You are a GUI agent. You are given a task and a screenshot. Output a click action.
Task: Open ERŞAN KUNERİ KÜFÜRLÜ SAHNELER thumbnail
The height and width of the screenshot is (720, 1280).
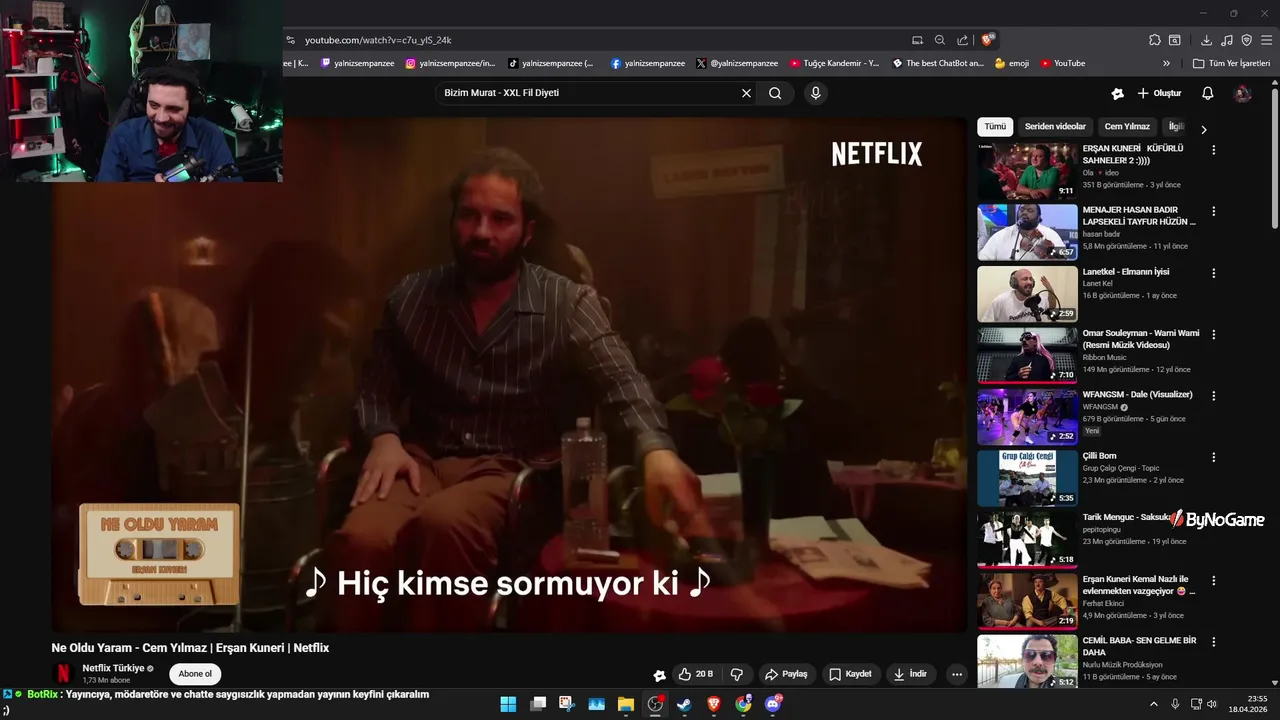click(1027, 170)
